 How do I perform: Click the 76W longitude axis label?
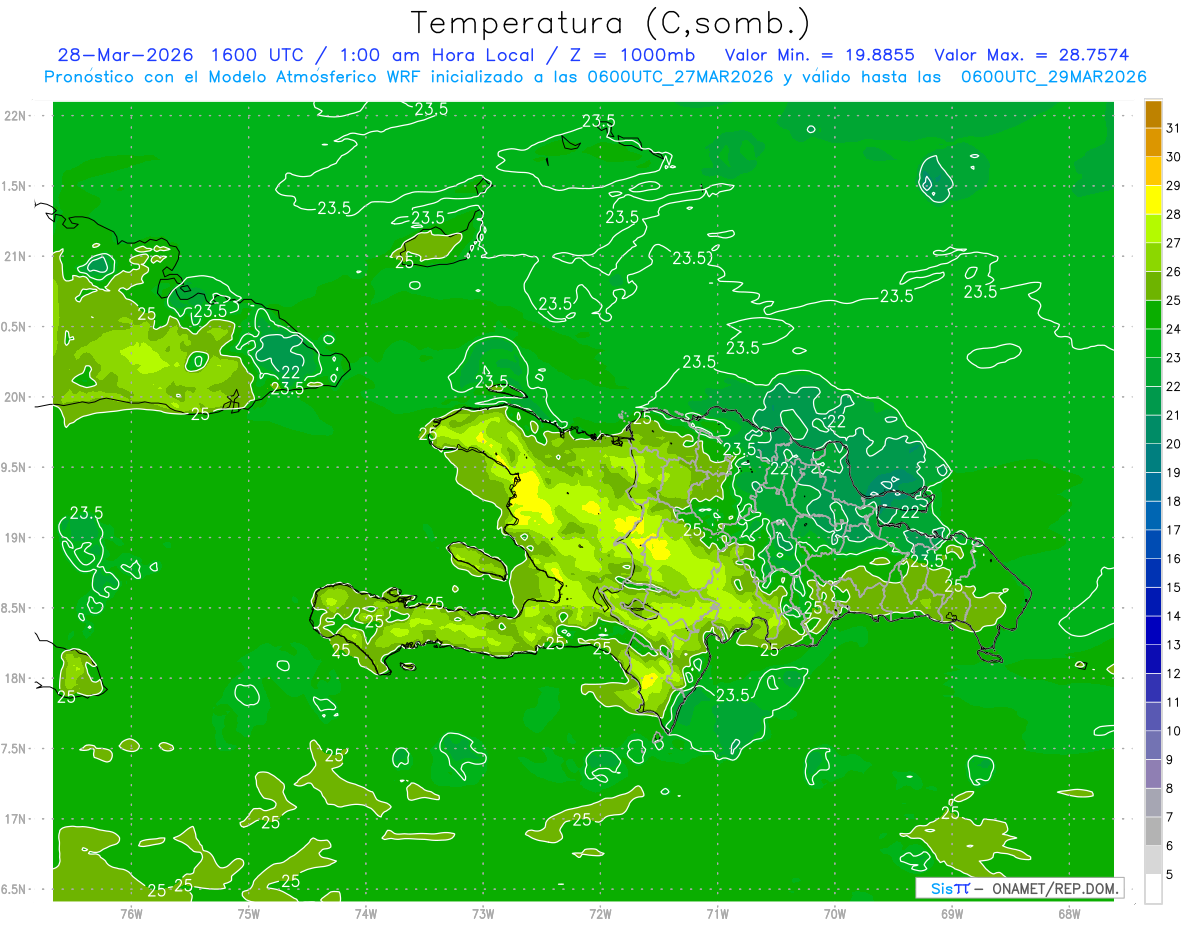tap(131, 913)
